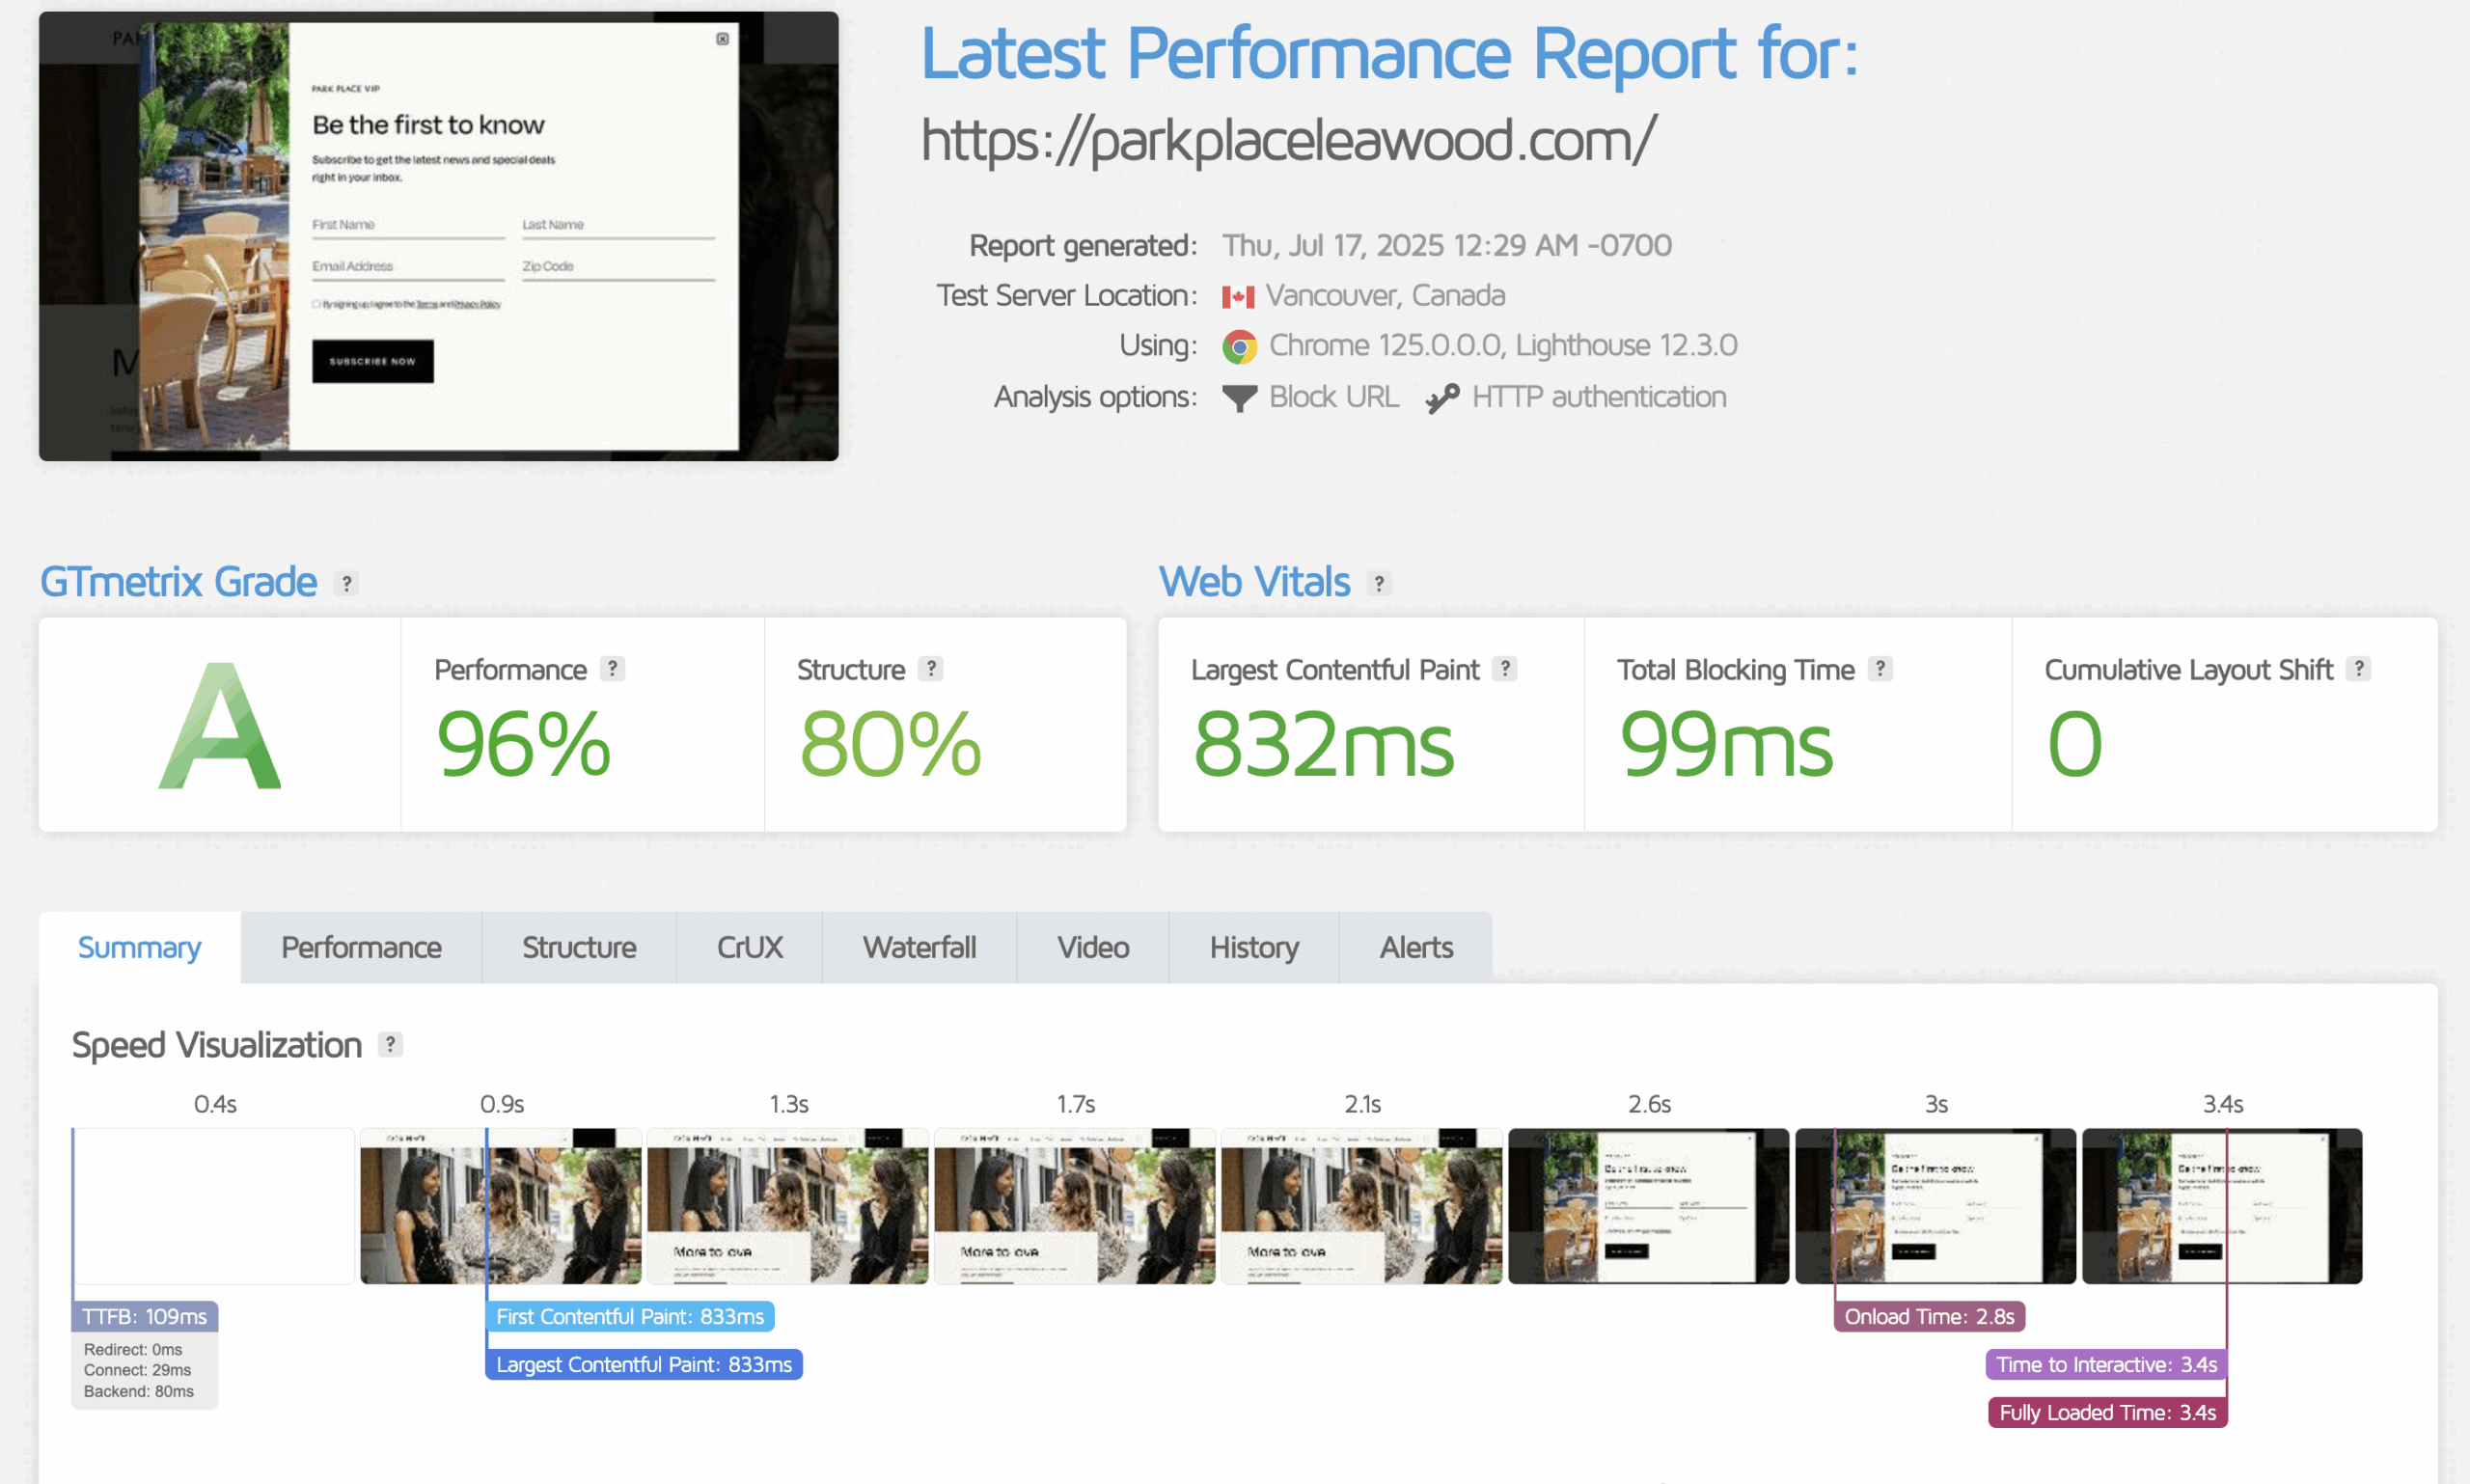Select the 0.4s blank filmstrip frame

[214, 1206]
